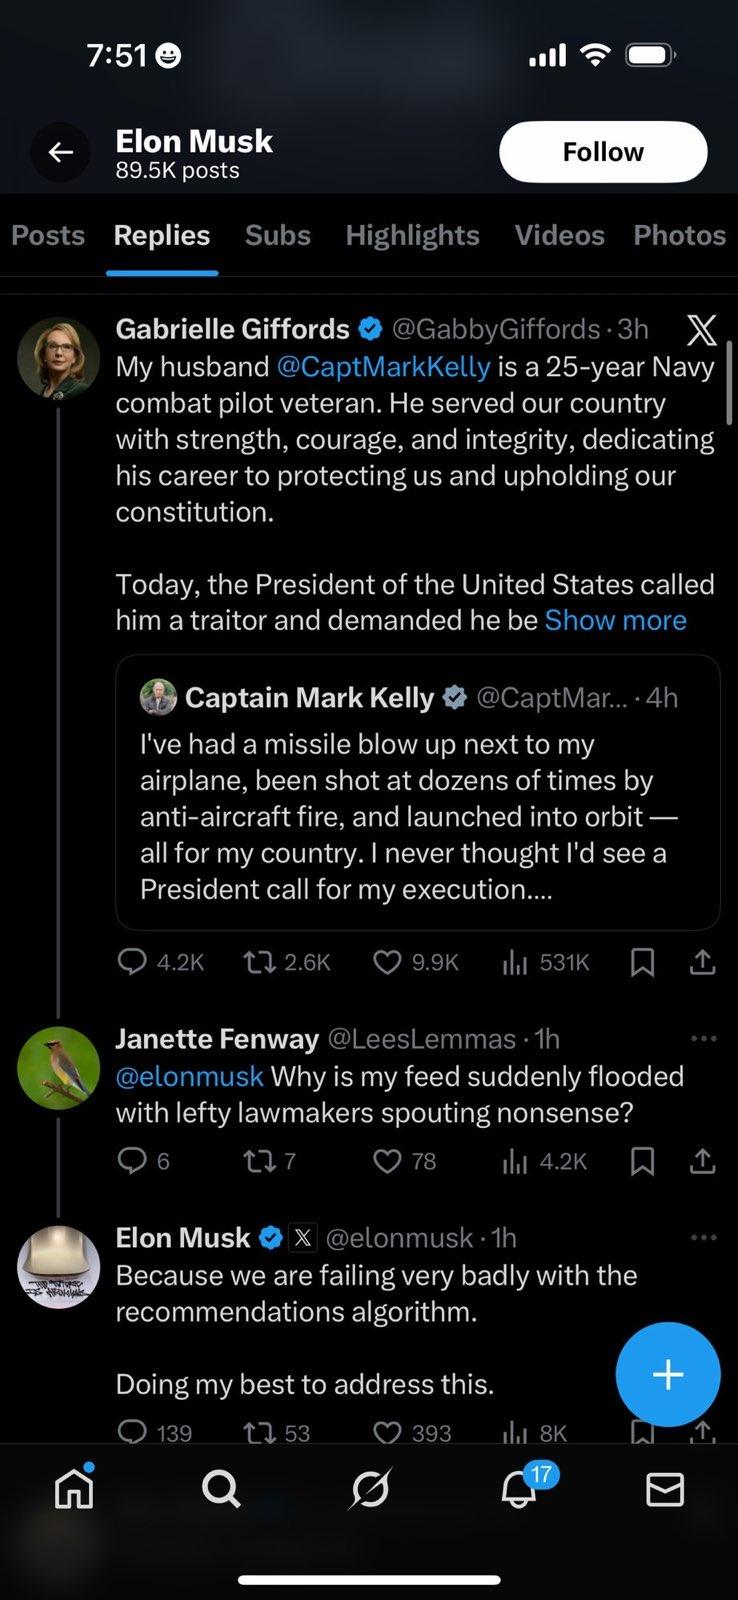Open Notifications bell with 17 badge
This screenshot has height=1600, width=738.
click(519, 1489)
